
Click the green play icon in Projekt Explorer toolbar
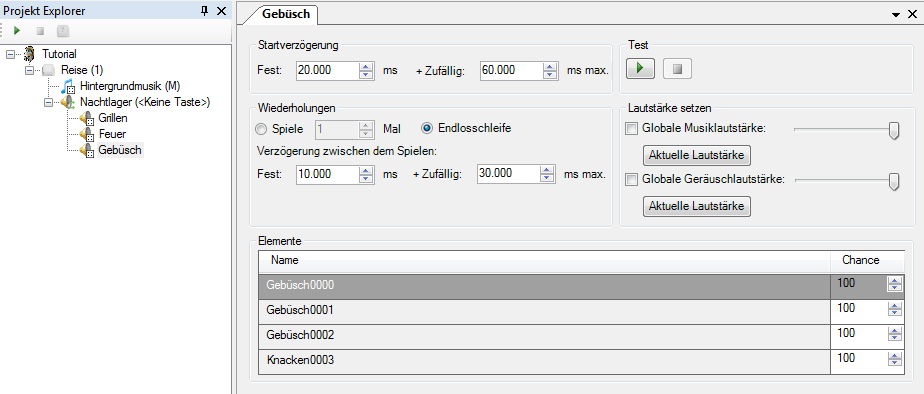coord(17,30)
